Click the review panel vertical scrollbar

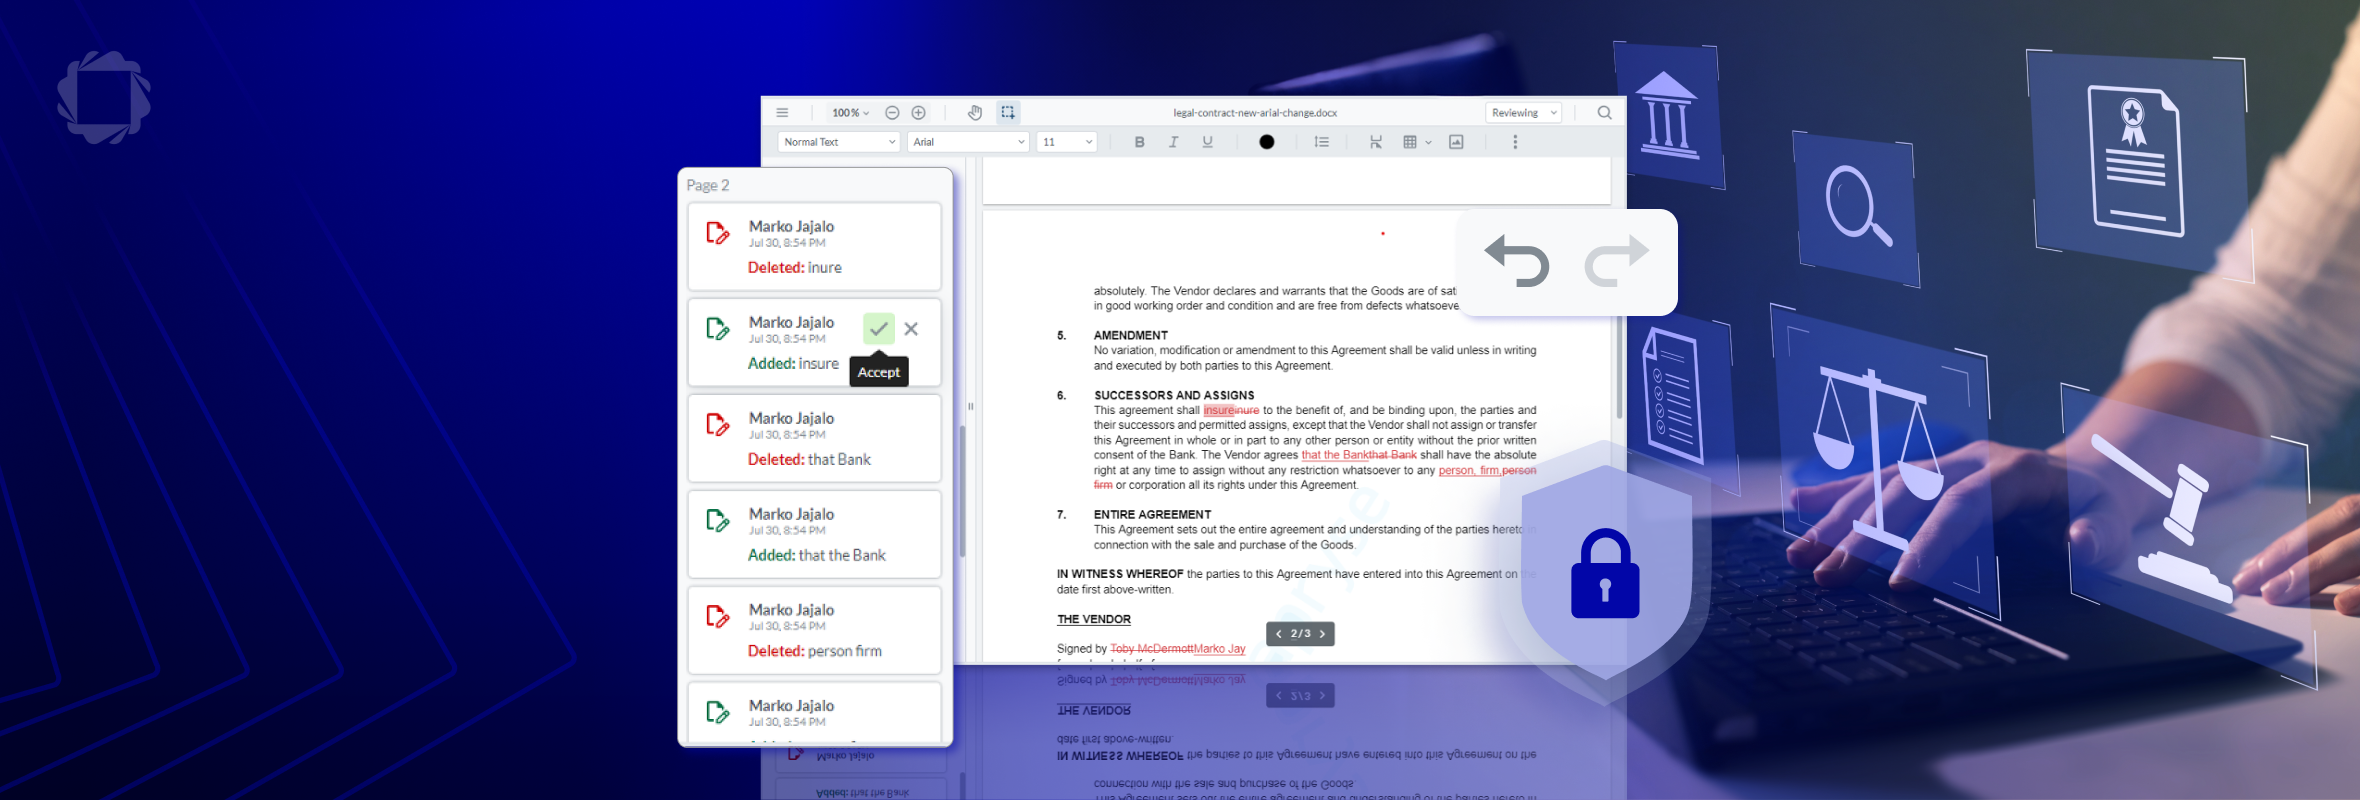click(x=962, y=491)
